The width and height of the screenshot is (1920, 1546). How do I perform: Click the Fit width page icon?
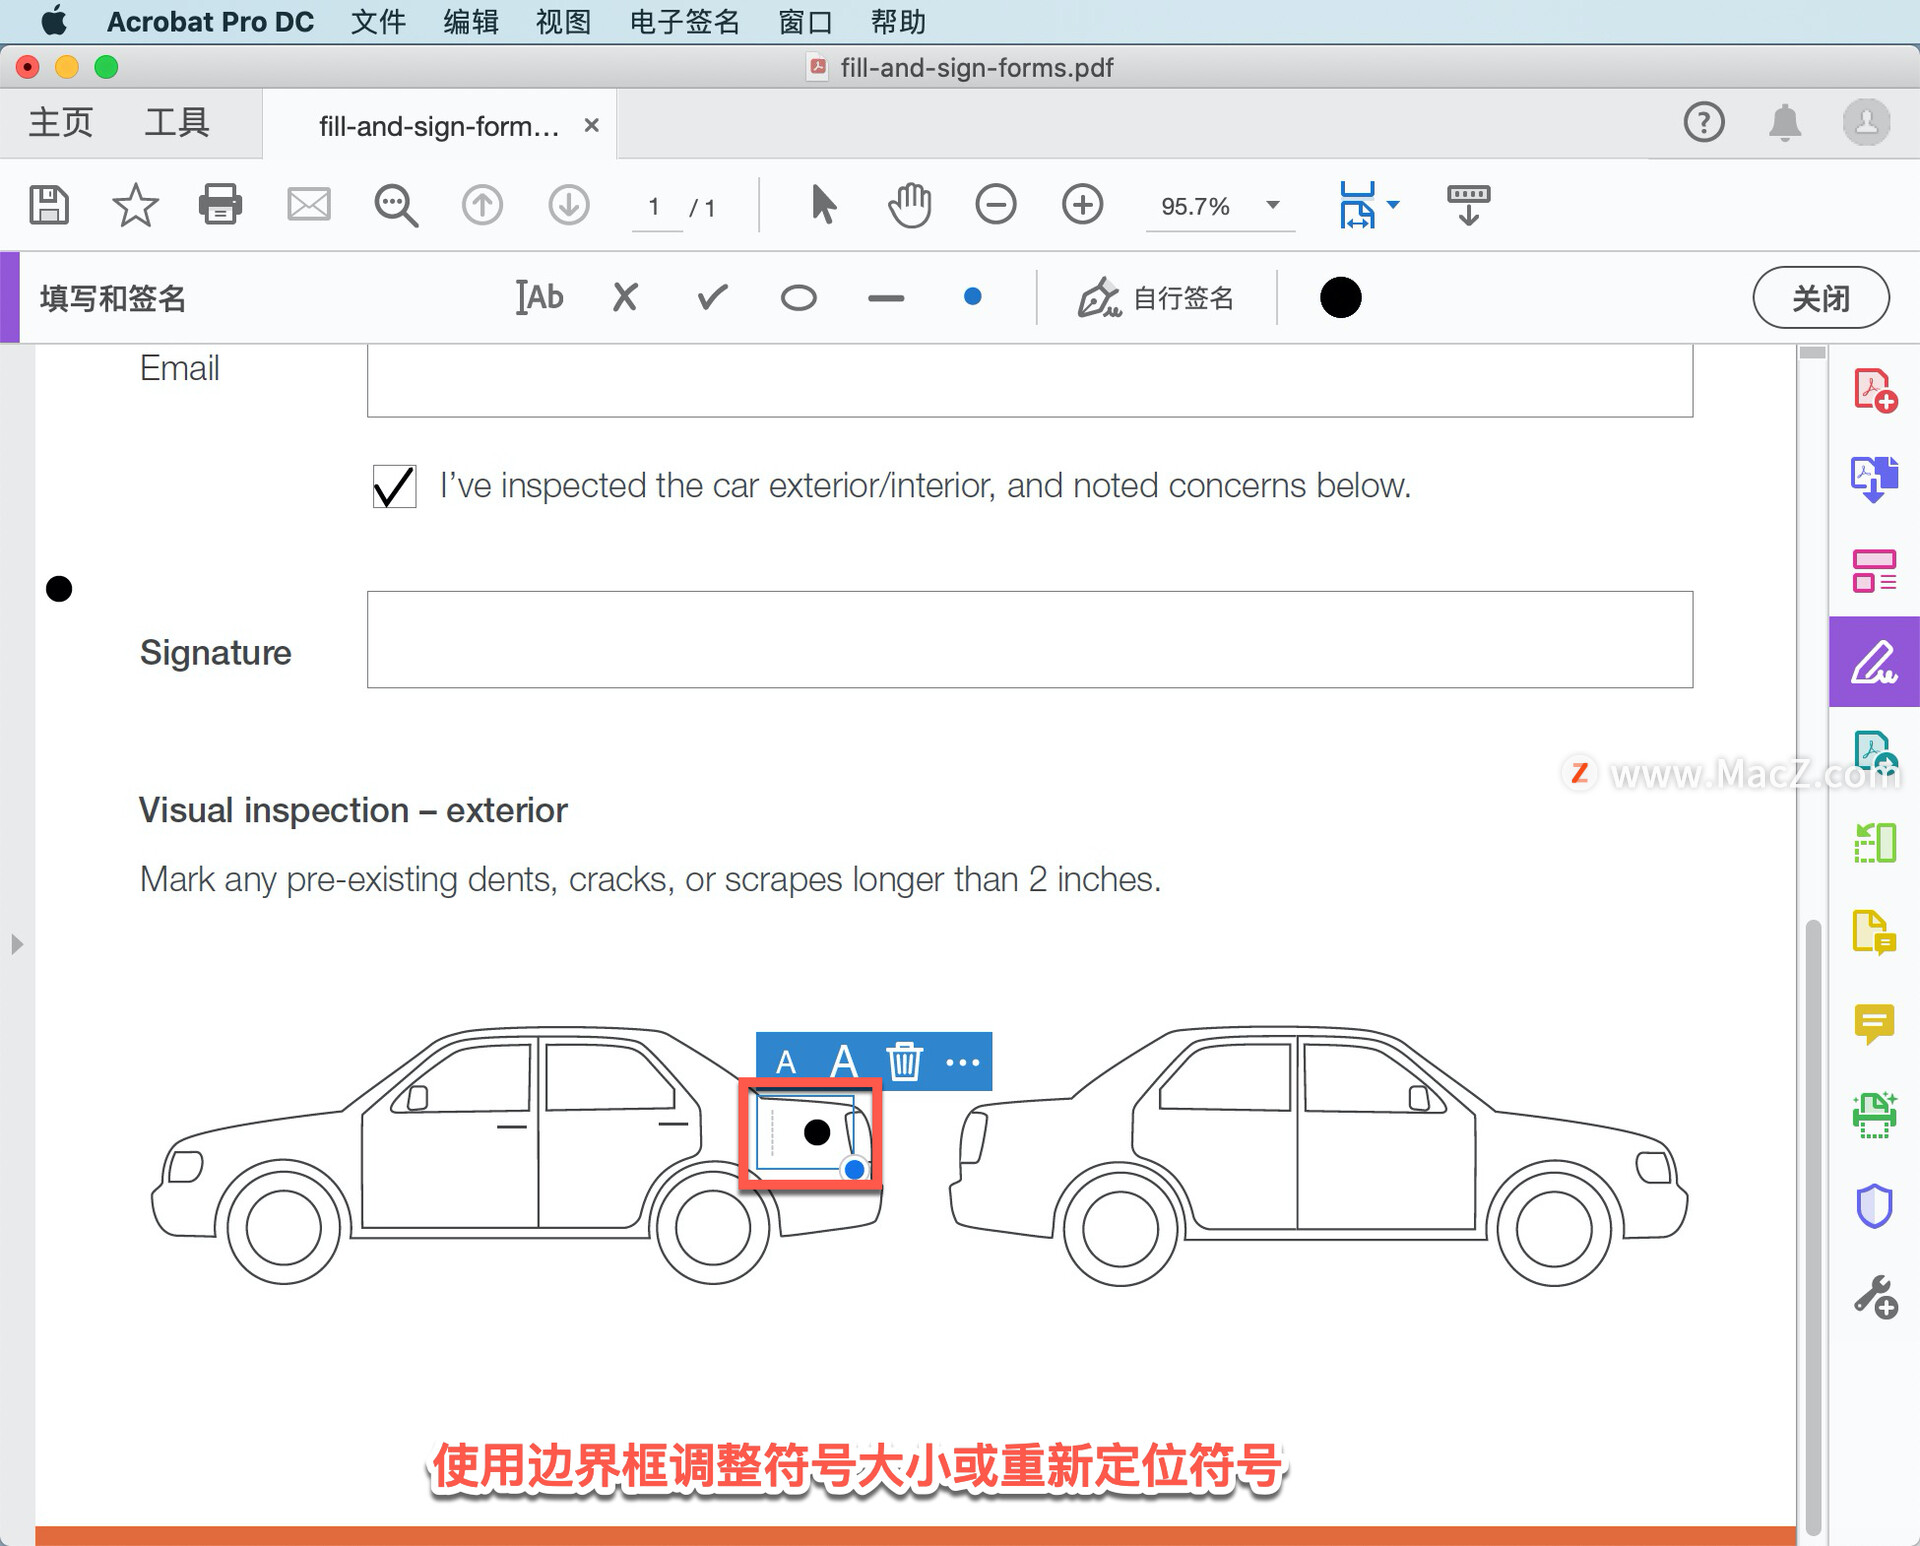1357,205
